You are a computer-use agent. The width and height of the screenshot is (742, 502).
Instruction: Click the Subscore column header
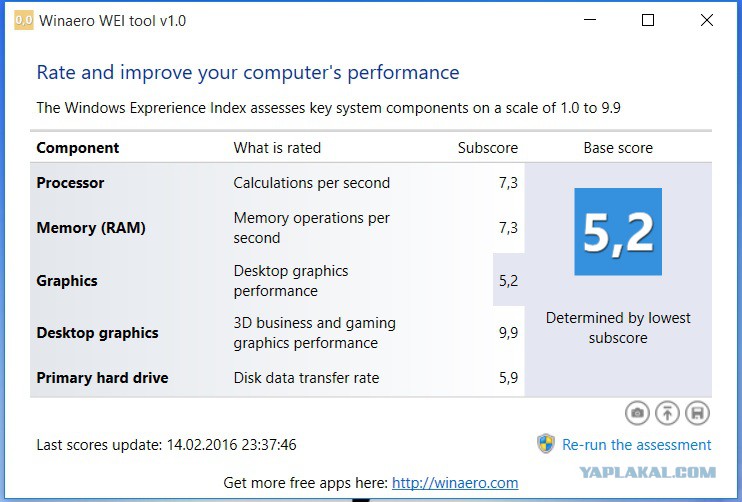[487, 148]
